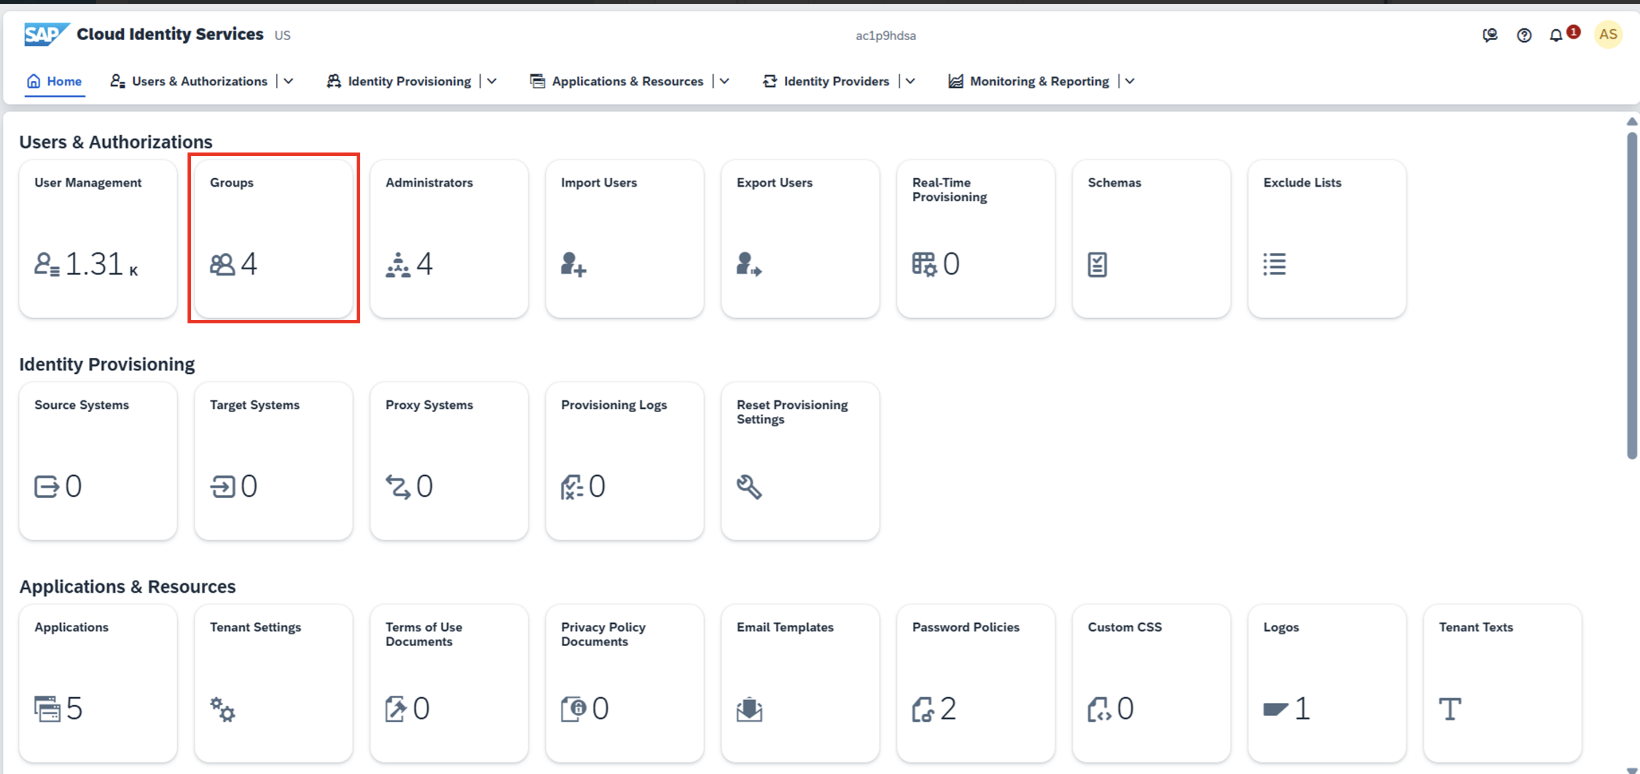This screenshot has height=774, width=1640.
Task: Expand the Users & Authorizations dropdown arrow
Action: click(289, 82)
